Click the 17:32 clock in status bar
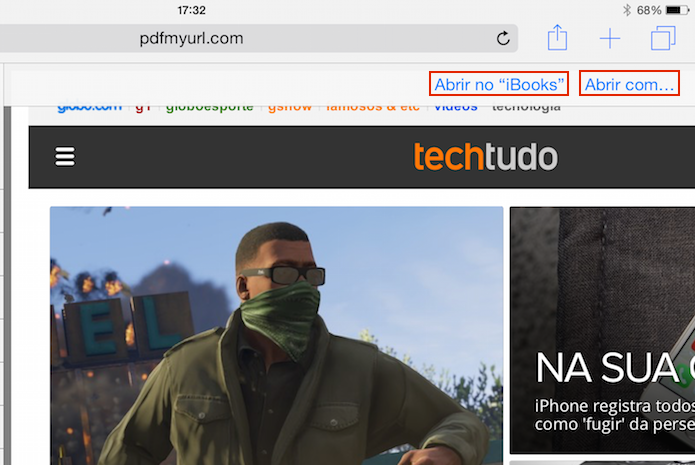The image size is (695, 465). tap(191, 10)
